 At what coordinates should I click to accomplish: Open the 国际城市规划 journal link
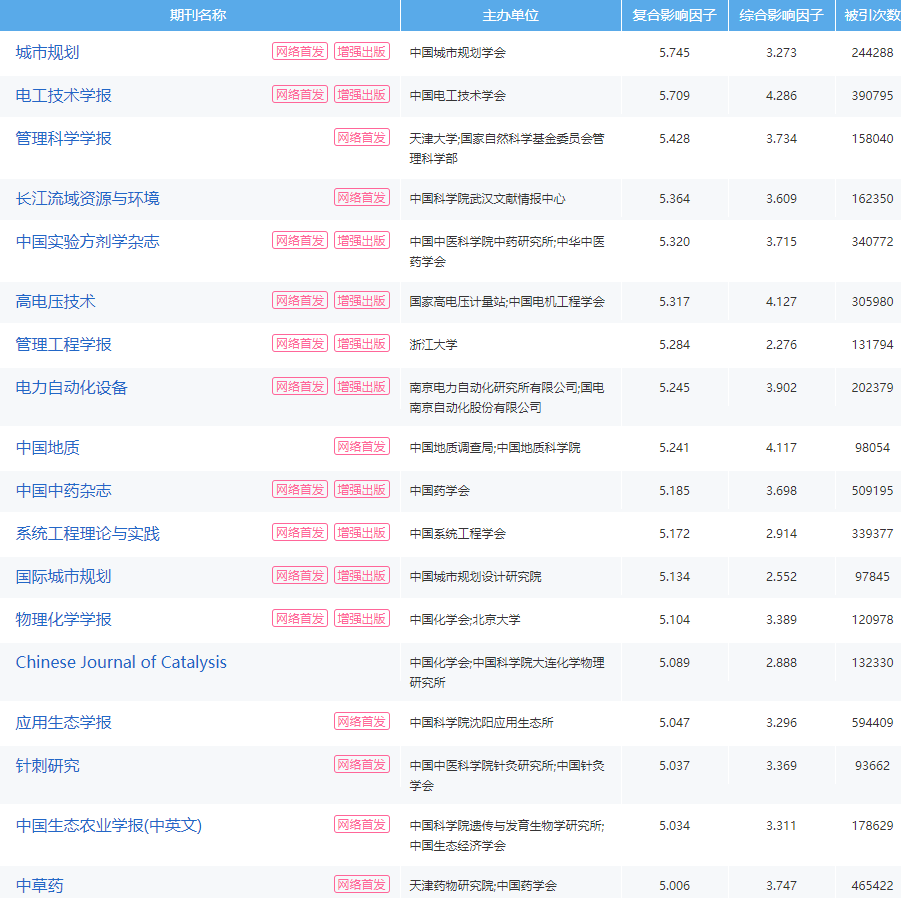(64, 576)
